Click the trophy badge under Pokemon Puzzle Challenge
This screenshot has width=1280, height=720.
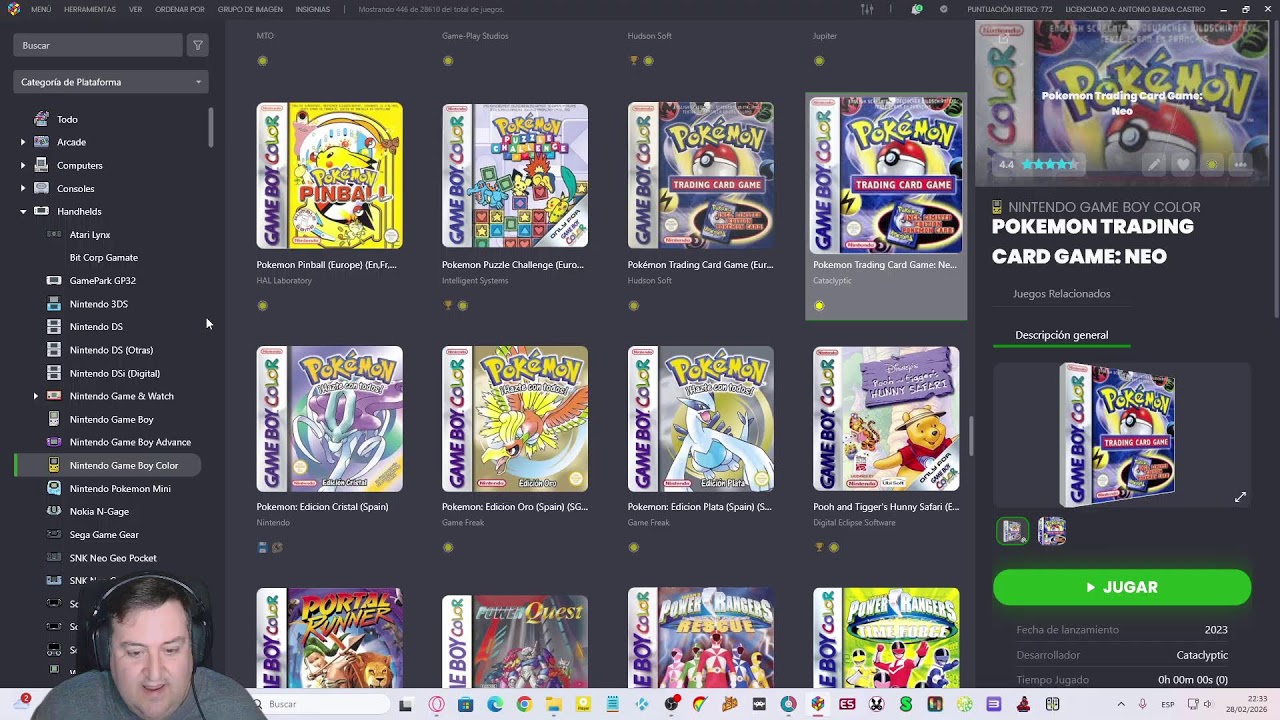pyautogui.click(x=448, y=305)
